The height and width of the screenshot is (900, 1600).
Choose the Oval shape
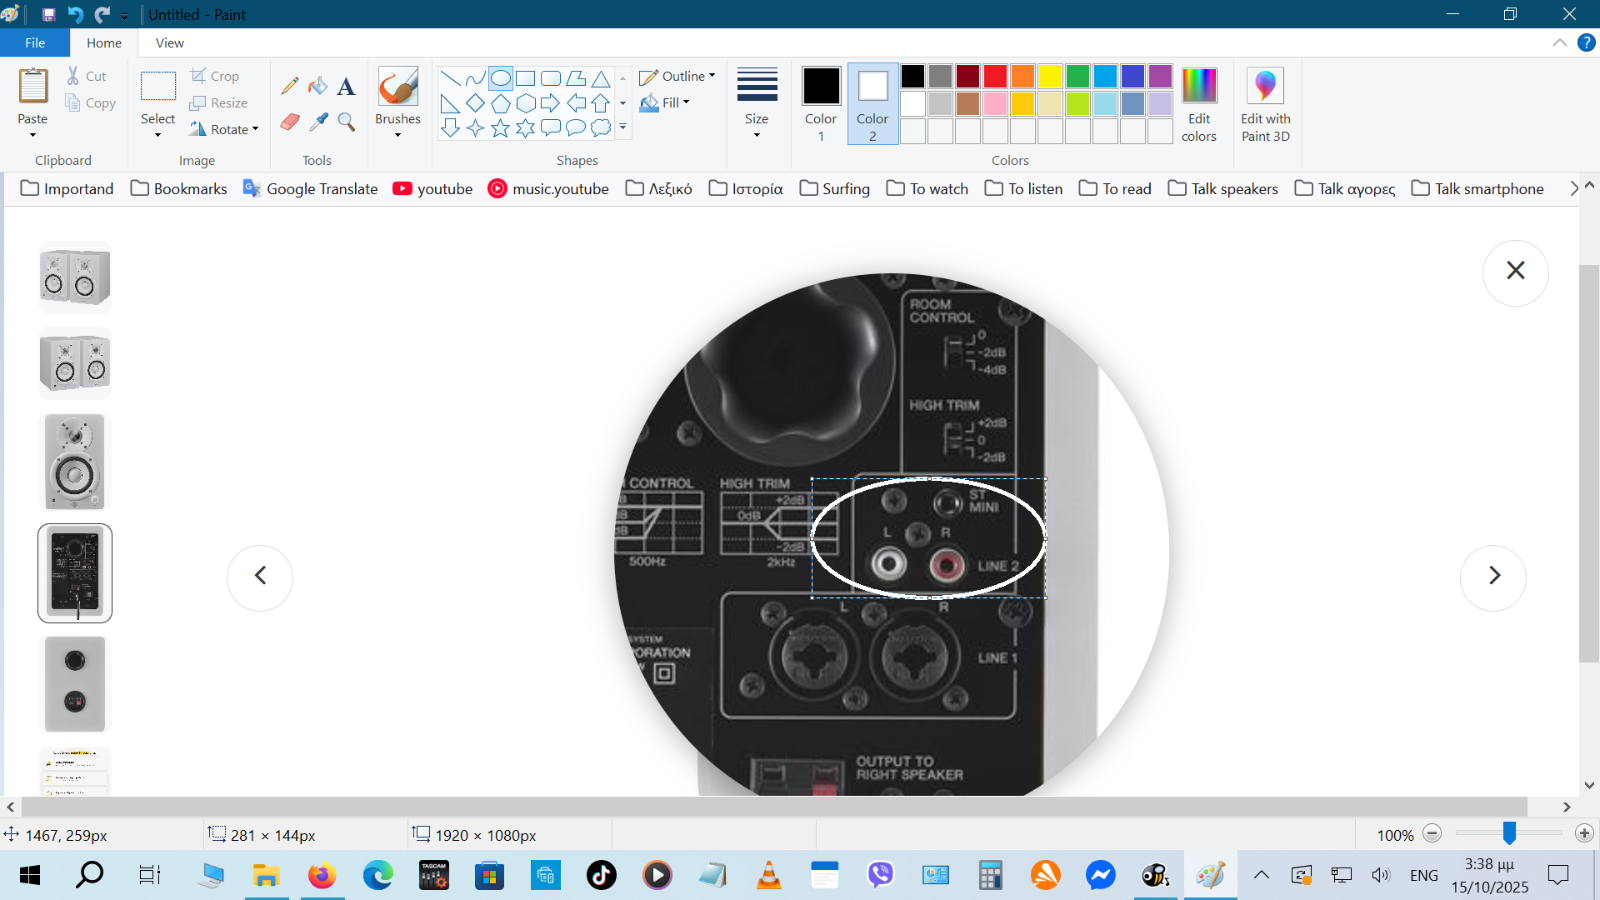(501, 79)
